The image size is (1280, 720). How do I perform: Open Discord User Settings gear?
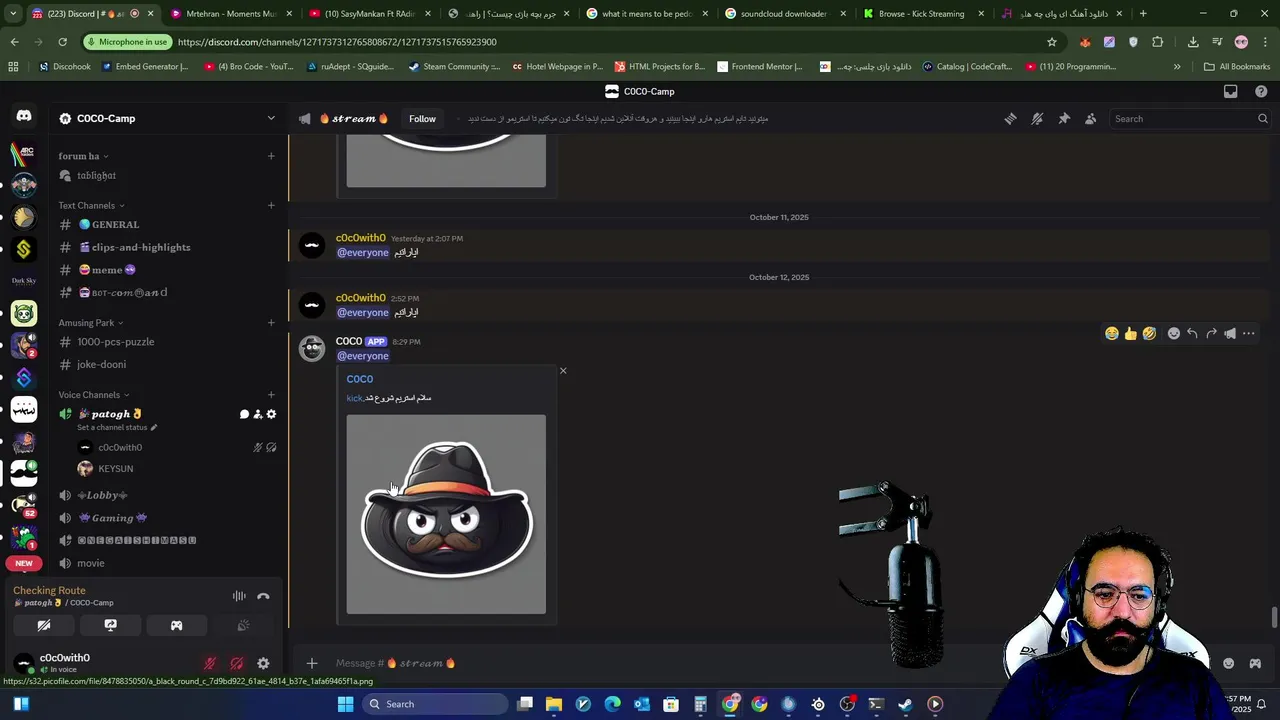263,663
